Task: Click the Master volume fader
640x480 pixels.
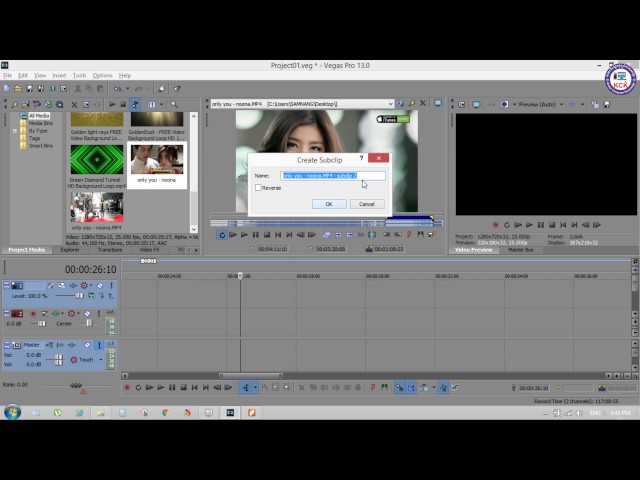Action: click(59, 360)
